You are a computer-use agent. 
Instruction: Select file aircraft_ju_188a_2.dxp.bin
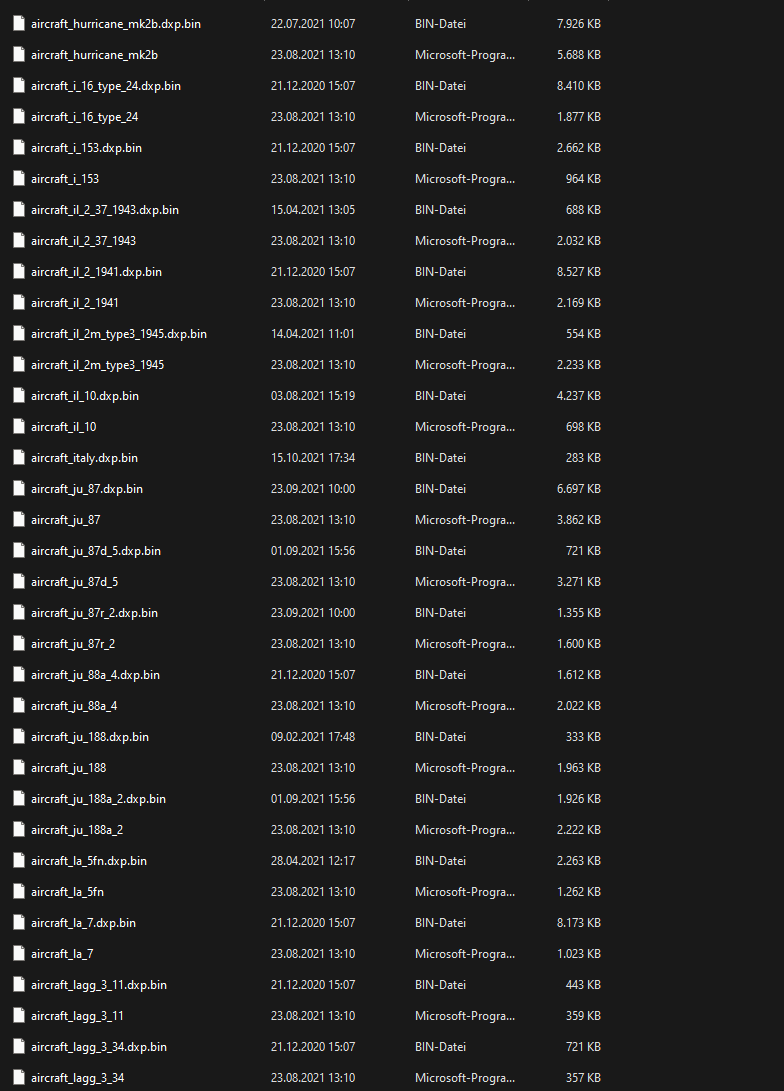coord(98,799)
